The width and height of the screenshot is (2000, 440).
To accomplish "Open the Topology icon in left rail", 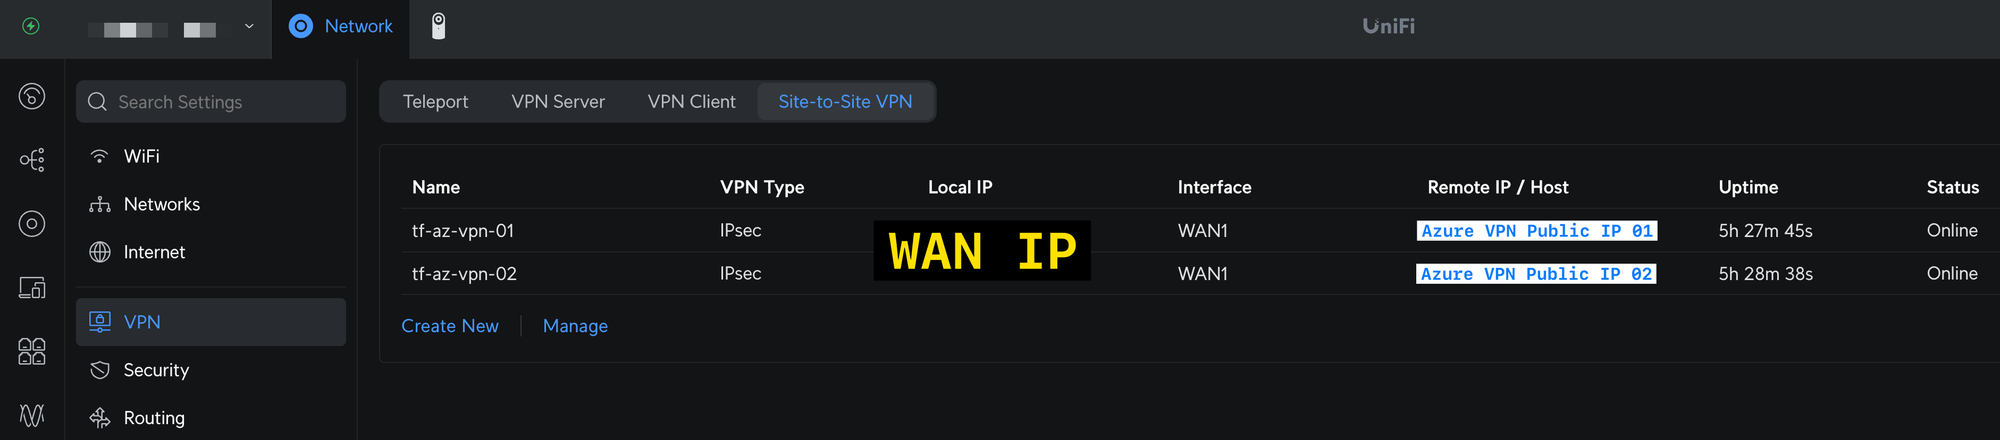I will pyautogui.click(x=32, y=160).
